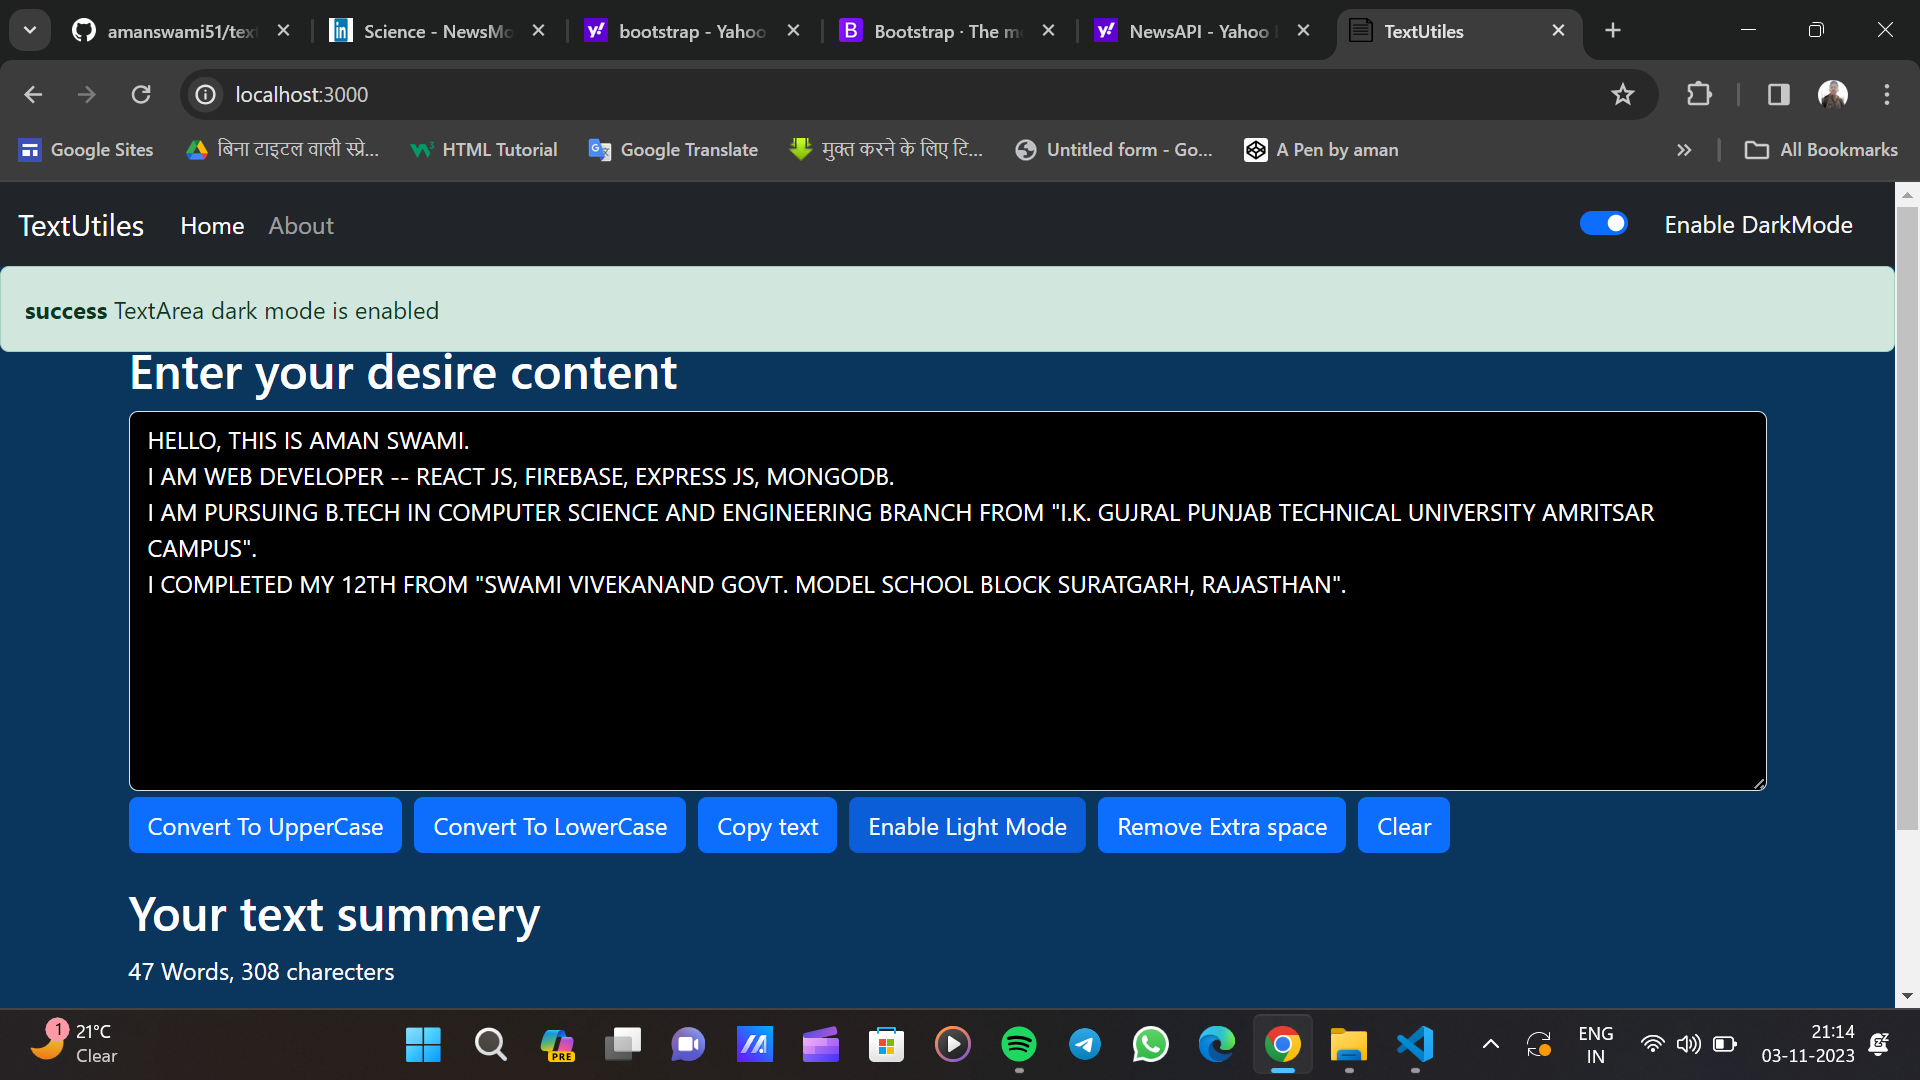
Task: Open the weather widget showing 21°C
Action: 75,1043
